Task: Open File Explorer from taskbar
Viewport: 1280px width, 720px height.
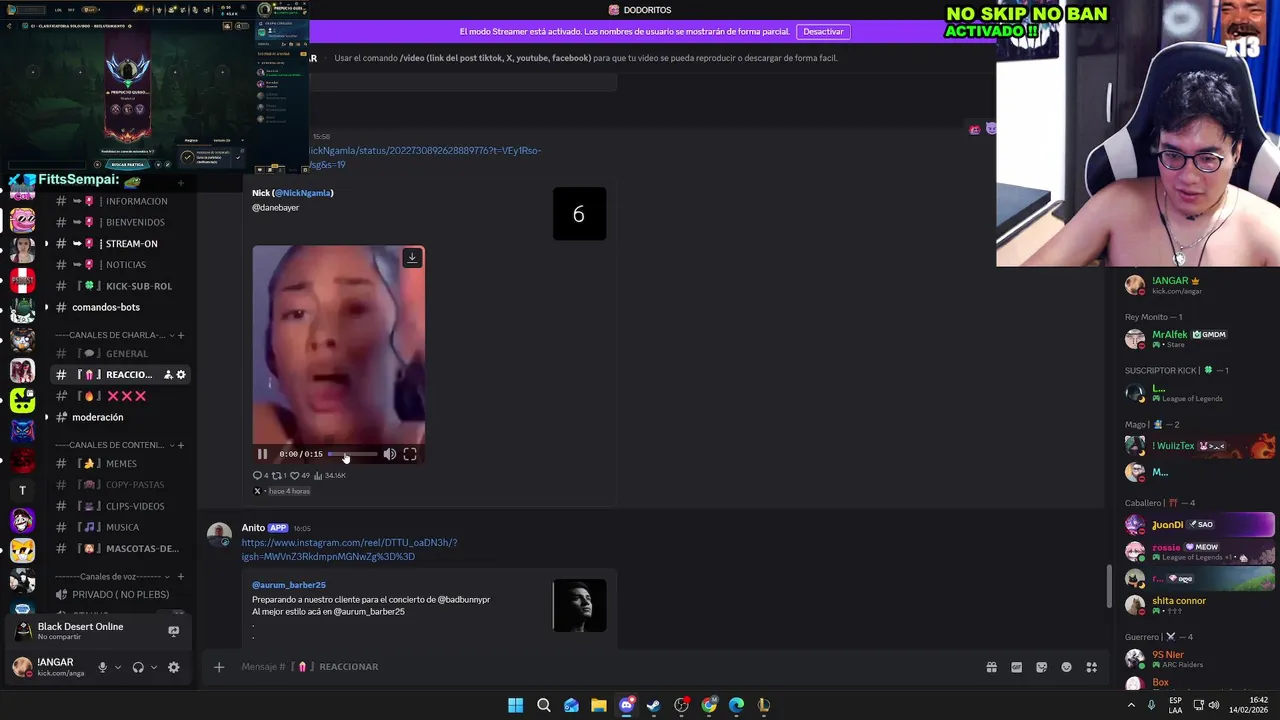Action: click(599, 705)
